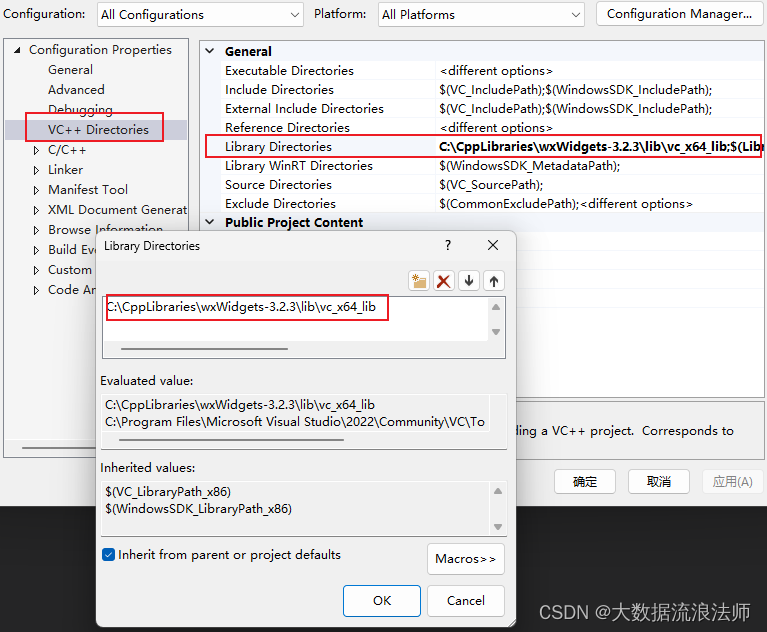The width and height of the screenshot is (767, 632).
Task: Move line up with the up arrow icon
Action: (494, 281)
